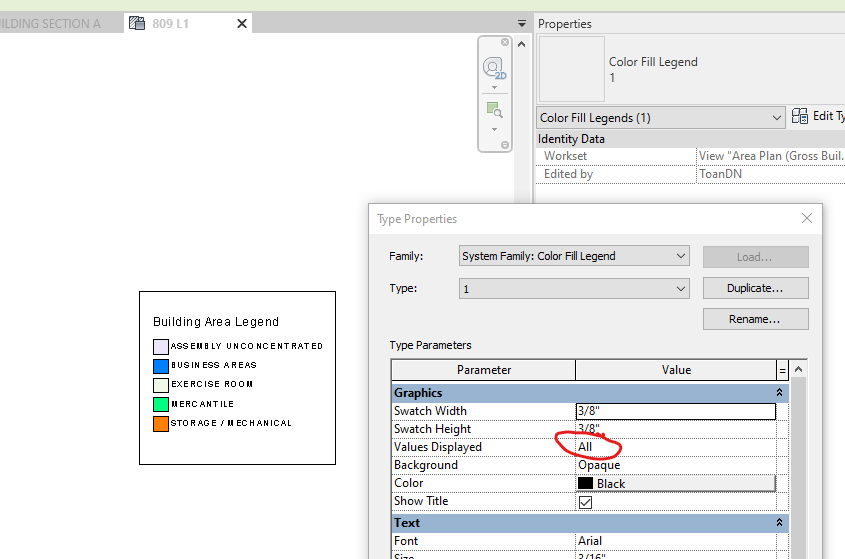Click scroll up arrow beside drawing view
Screen dimensions: 845x559
521,44
